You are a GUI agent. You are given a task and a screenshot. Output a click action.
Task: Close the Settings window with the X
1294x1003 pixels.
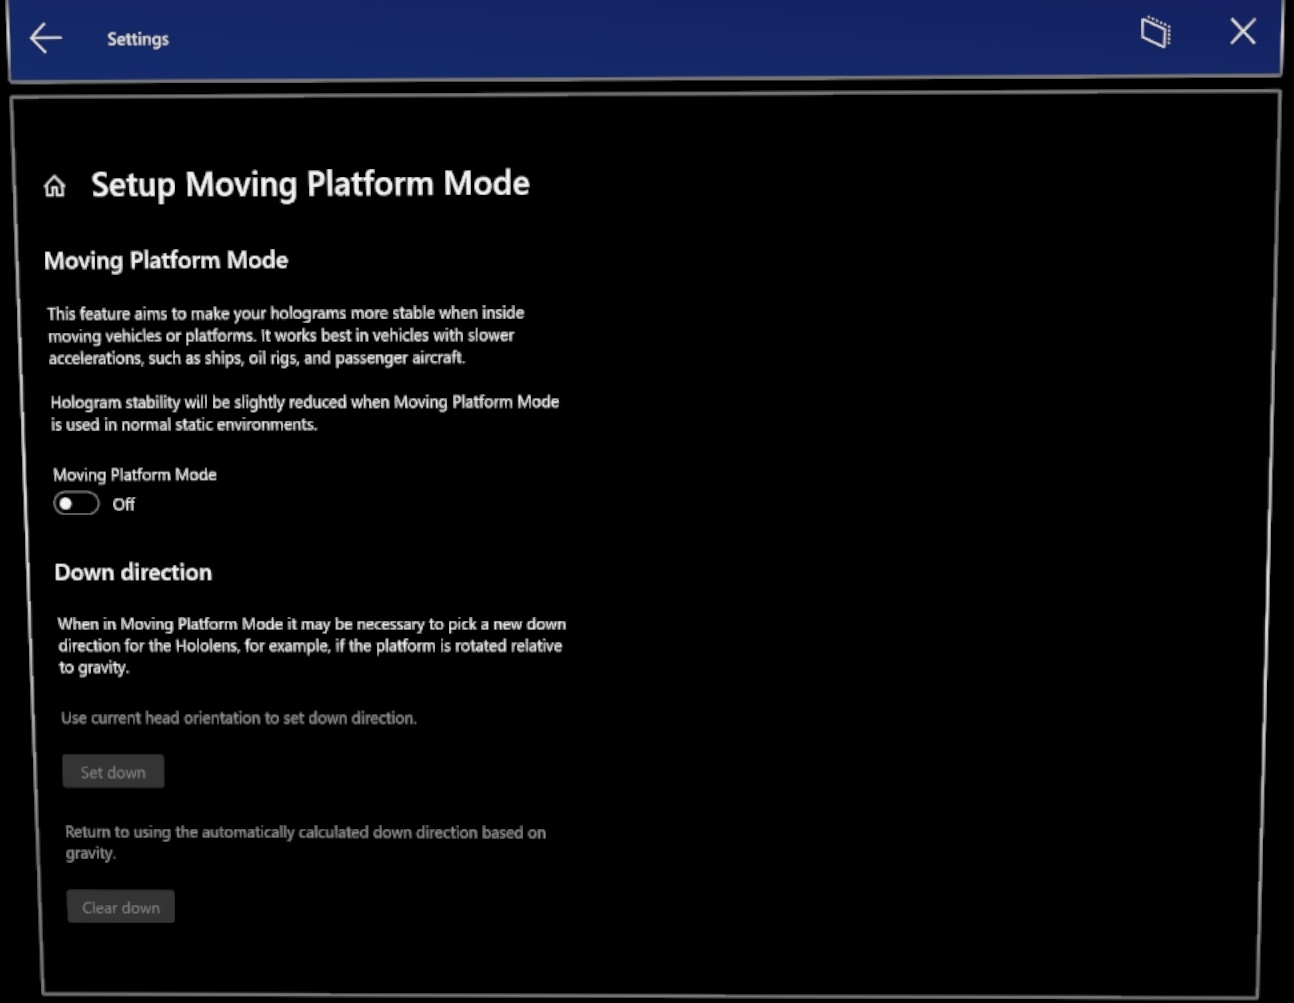tap(1242, 32)
